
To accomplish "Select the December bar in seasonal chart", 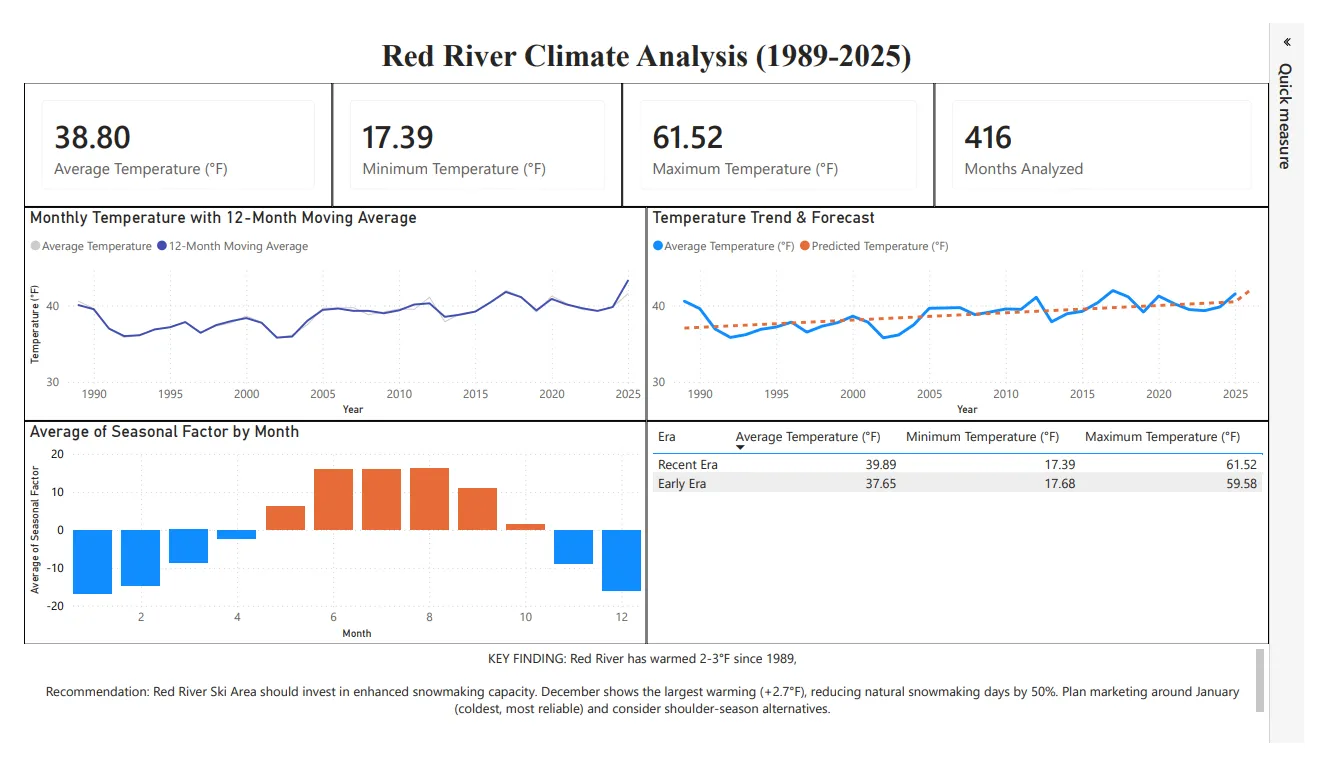I will pos(621,558).
